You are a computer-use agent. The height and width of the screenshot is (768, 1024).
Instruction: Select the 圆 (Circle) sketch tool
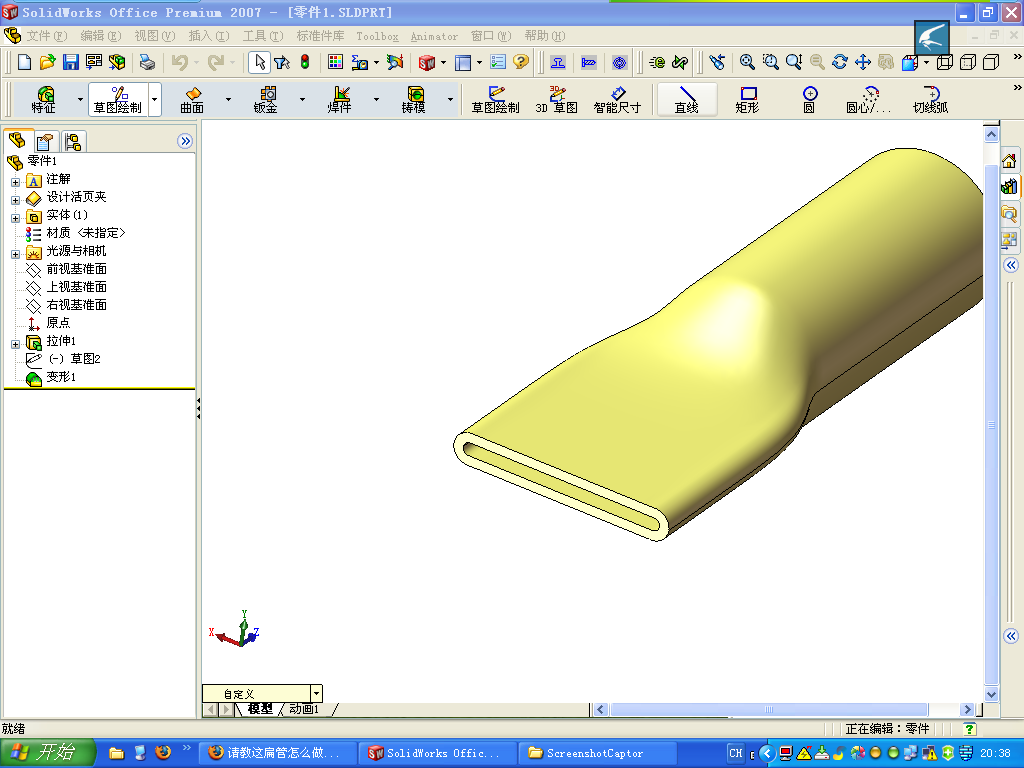pyautogui.click(x=808, y=100)
